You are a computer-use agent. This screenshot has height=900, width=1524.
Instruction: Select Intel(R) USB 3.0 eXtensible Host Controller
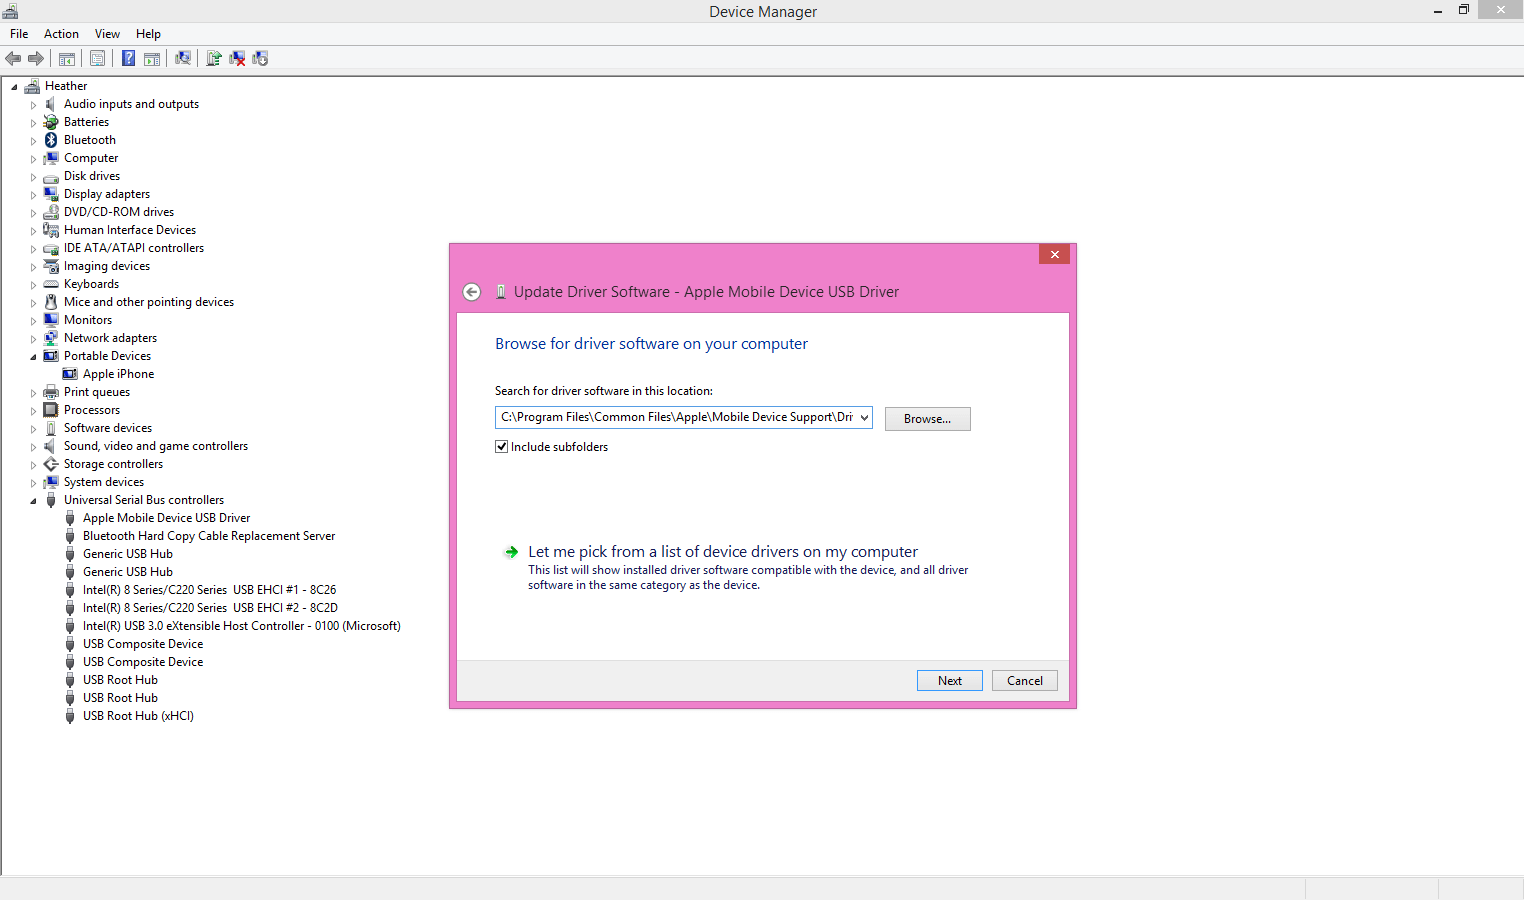(242, 626)
